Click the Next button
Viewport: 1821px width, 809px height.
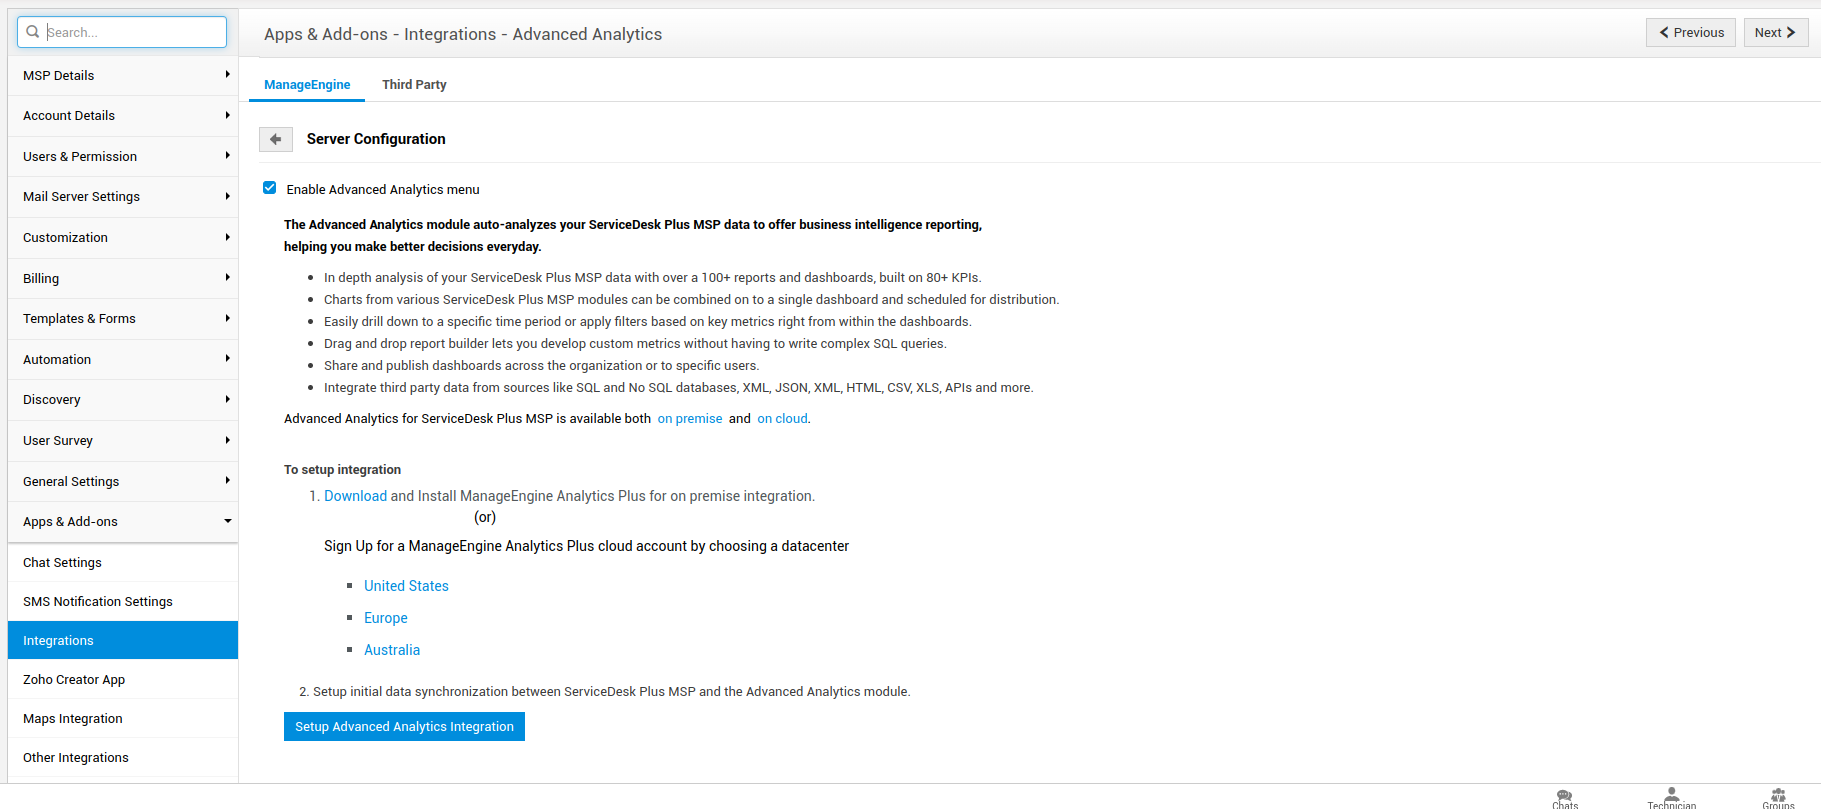click(x=1776, y=33)
